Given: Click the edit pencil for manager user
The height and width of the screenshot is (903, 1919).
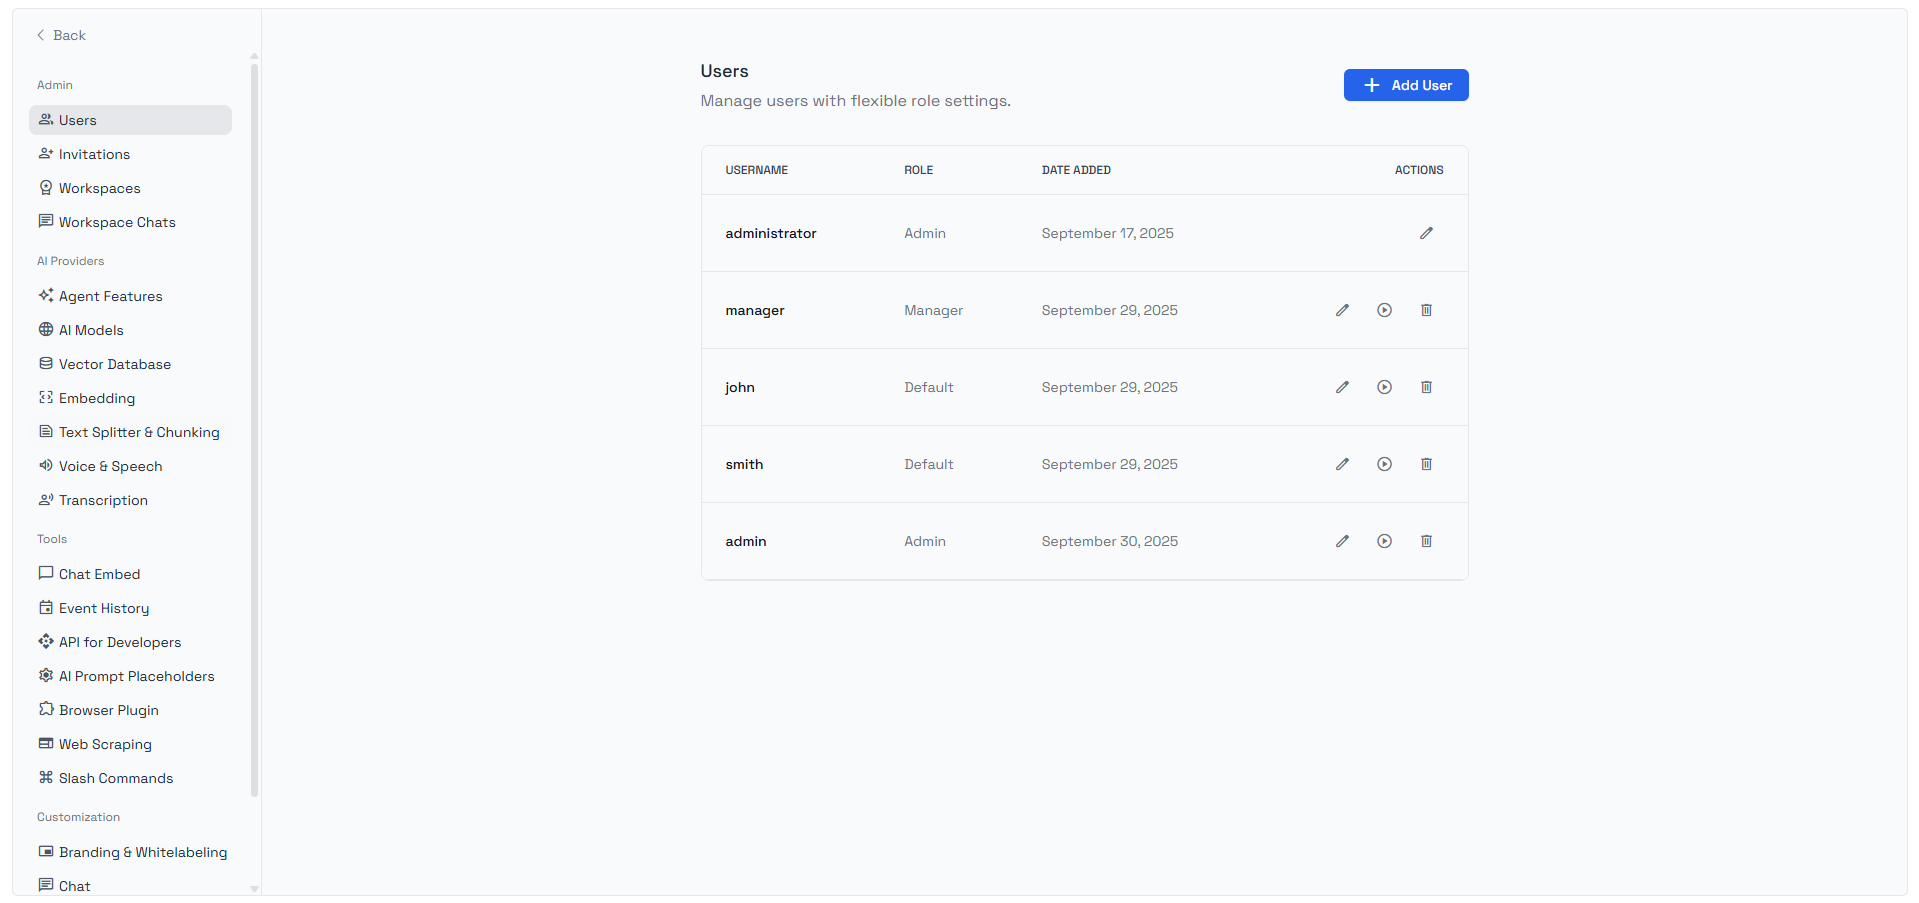Looking at the screenshot, I should [1342, 310].
